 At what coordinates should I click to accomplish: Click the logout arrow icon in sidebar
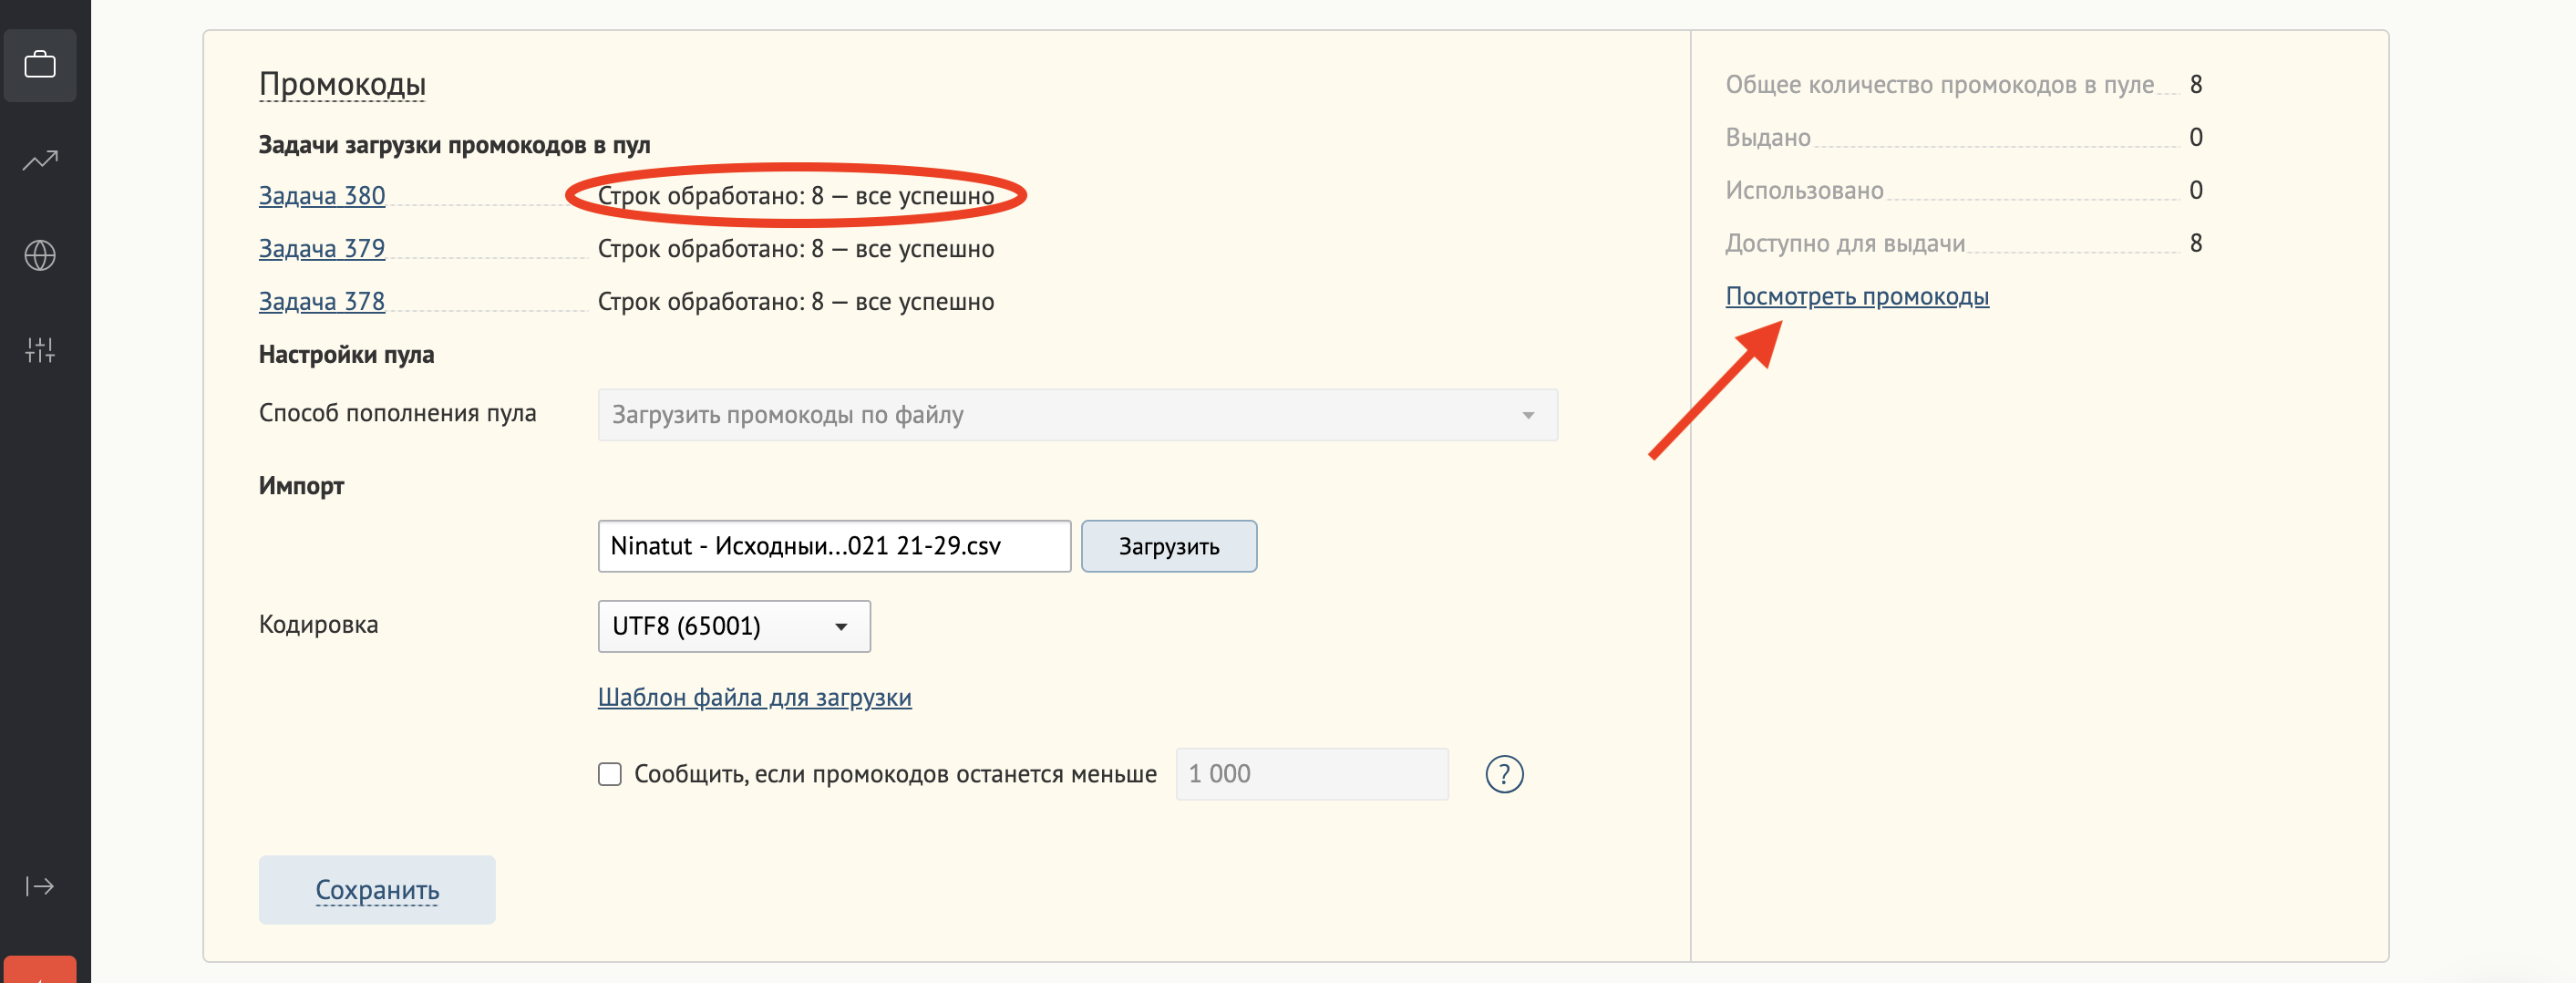coord(40,886)
